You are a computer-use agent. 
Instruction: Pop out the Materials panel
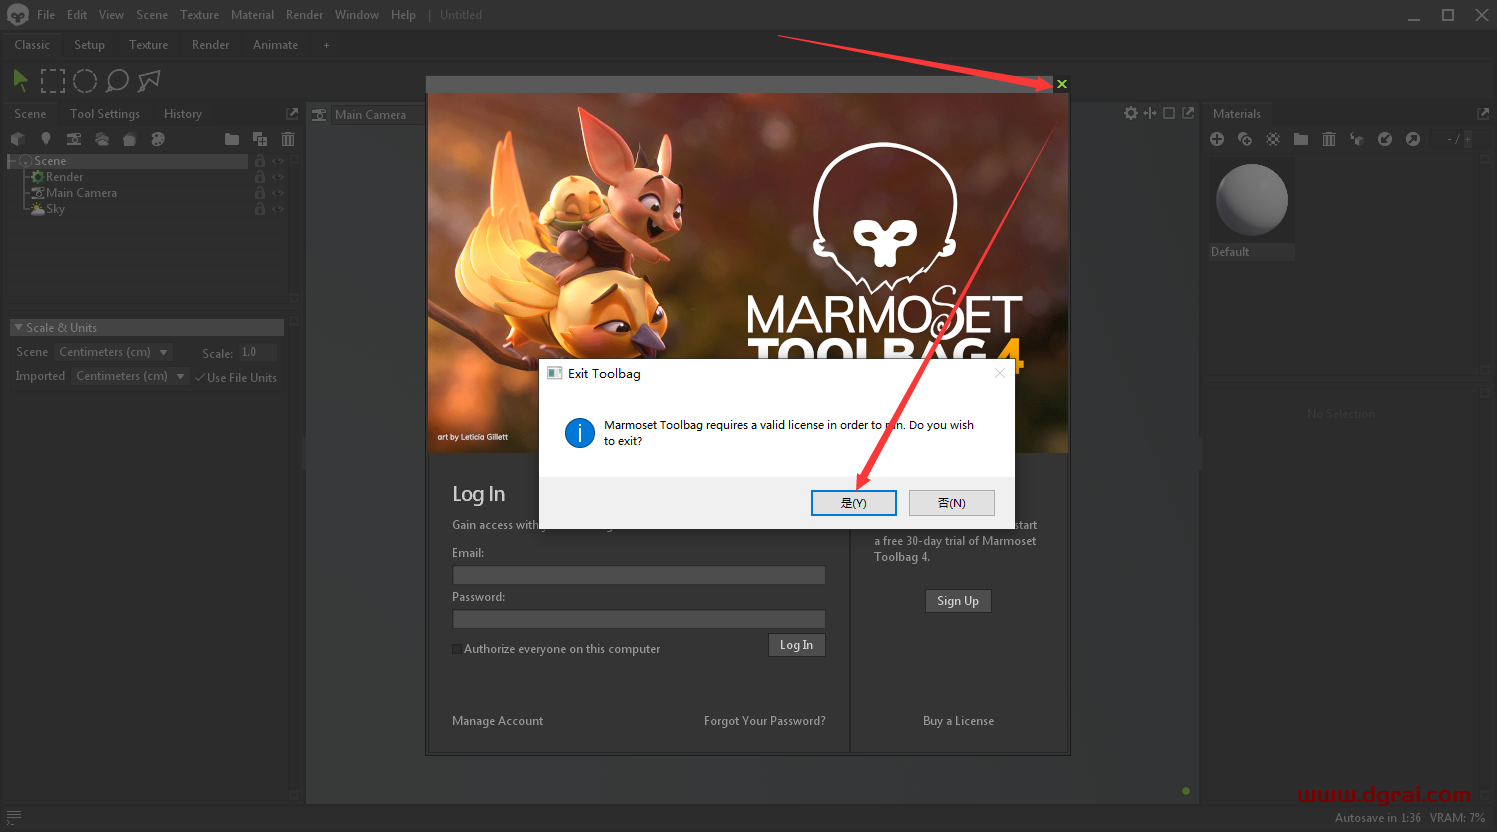1483,113
